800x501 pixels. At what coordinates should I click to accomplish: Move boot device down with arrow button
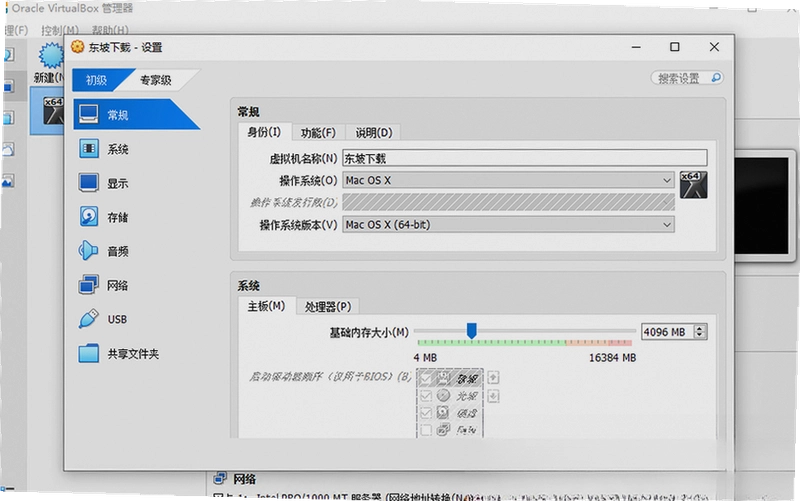(493, 396)
